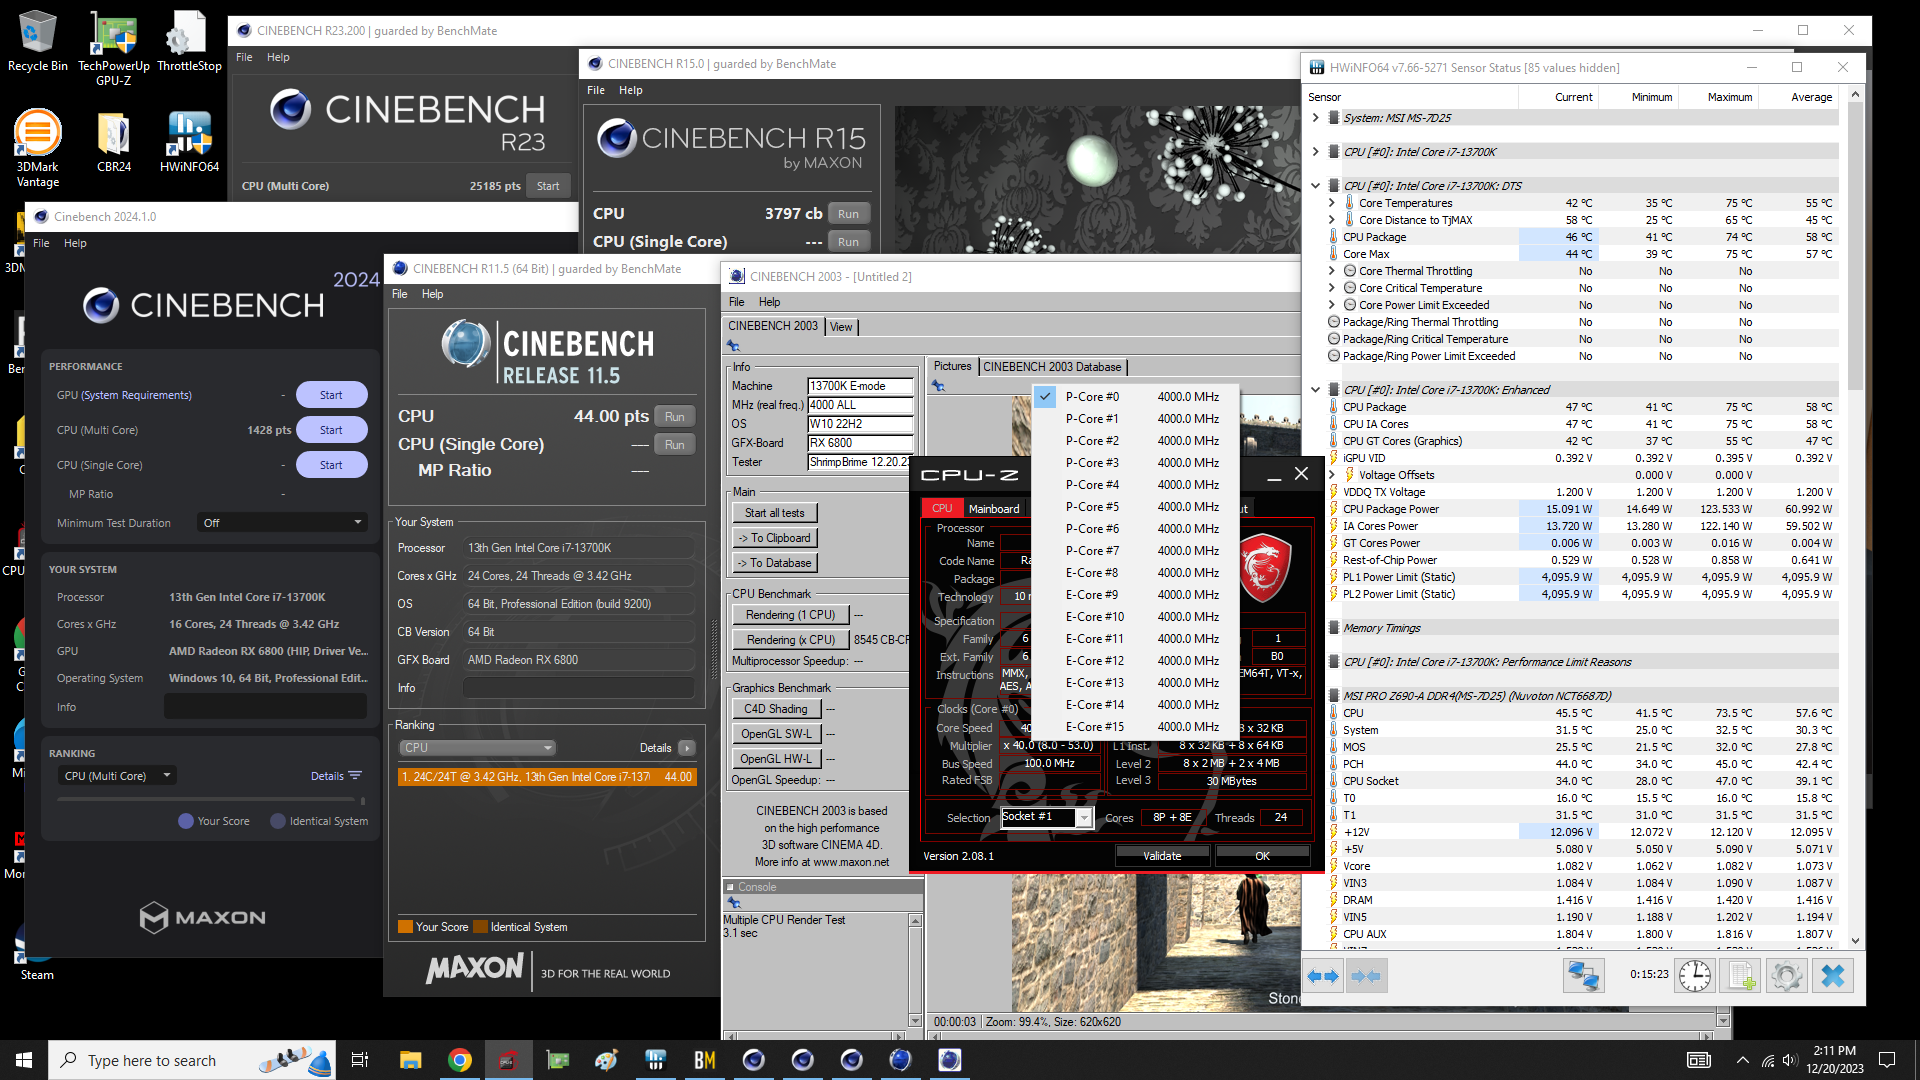
Task: Click Chrome icon in taskbar
Action: [459, 1060]
